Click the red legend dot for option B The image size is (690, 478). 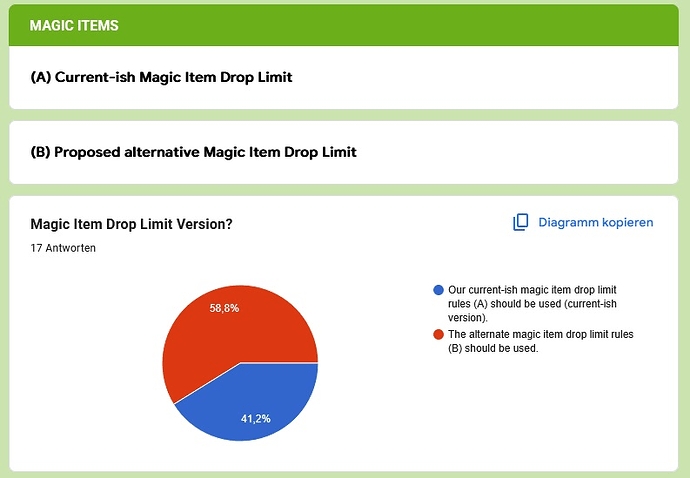(x=438, y=335)
